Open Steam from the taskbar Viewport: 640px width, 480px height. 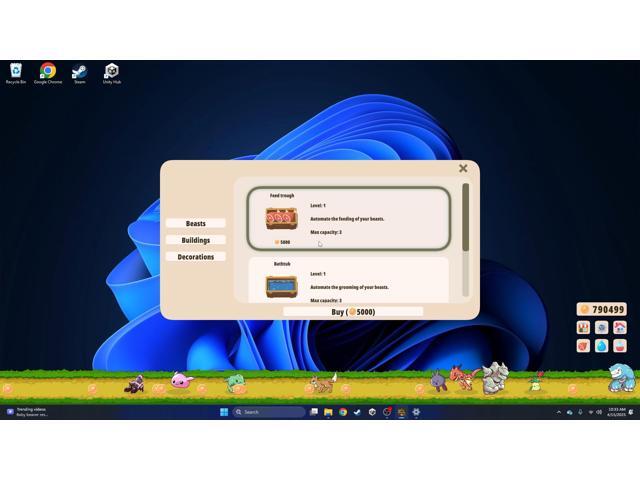[358, 412]
